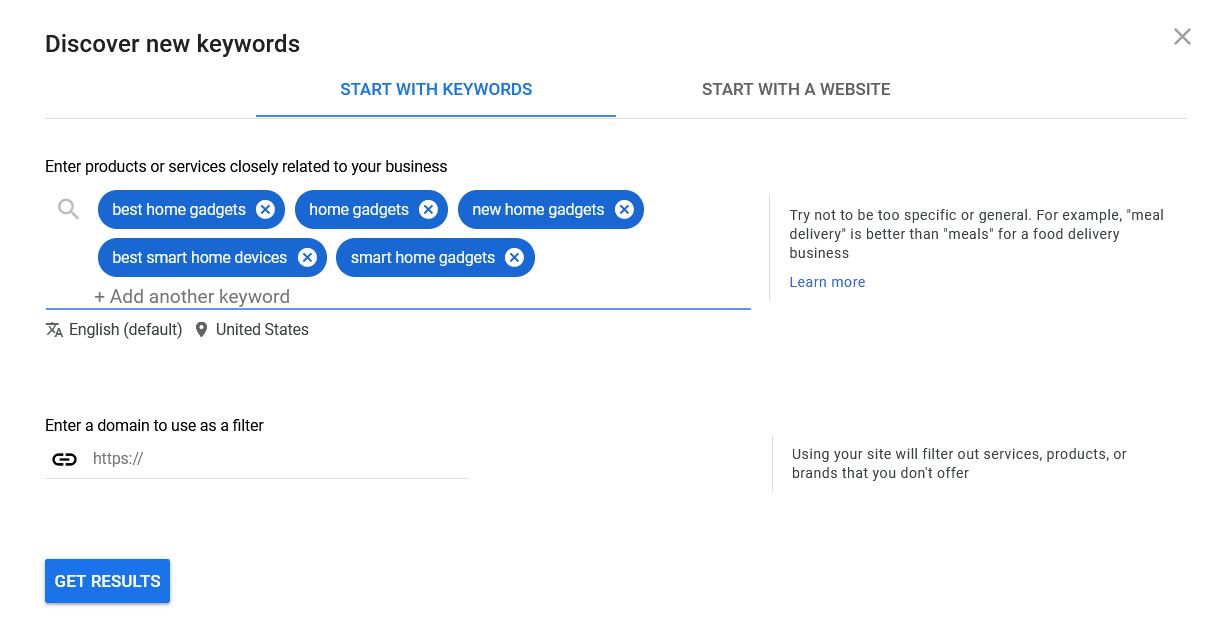Change the United States location setting
Image resolution: width=1224 pixels, height=620 pixels.
[x=262, y=329]
